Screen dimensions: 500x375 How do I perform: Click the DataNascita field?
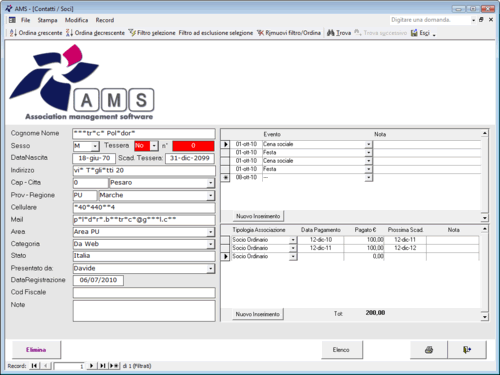tap(94, 158)
